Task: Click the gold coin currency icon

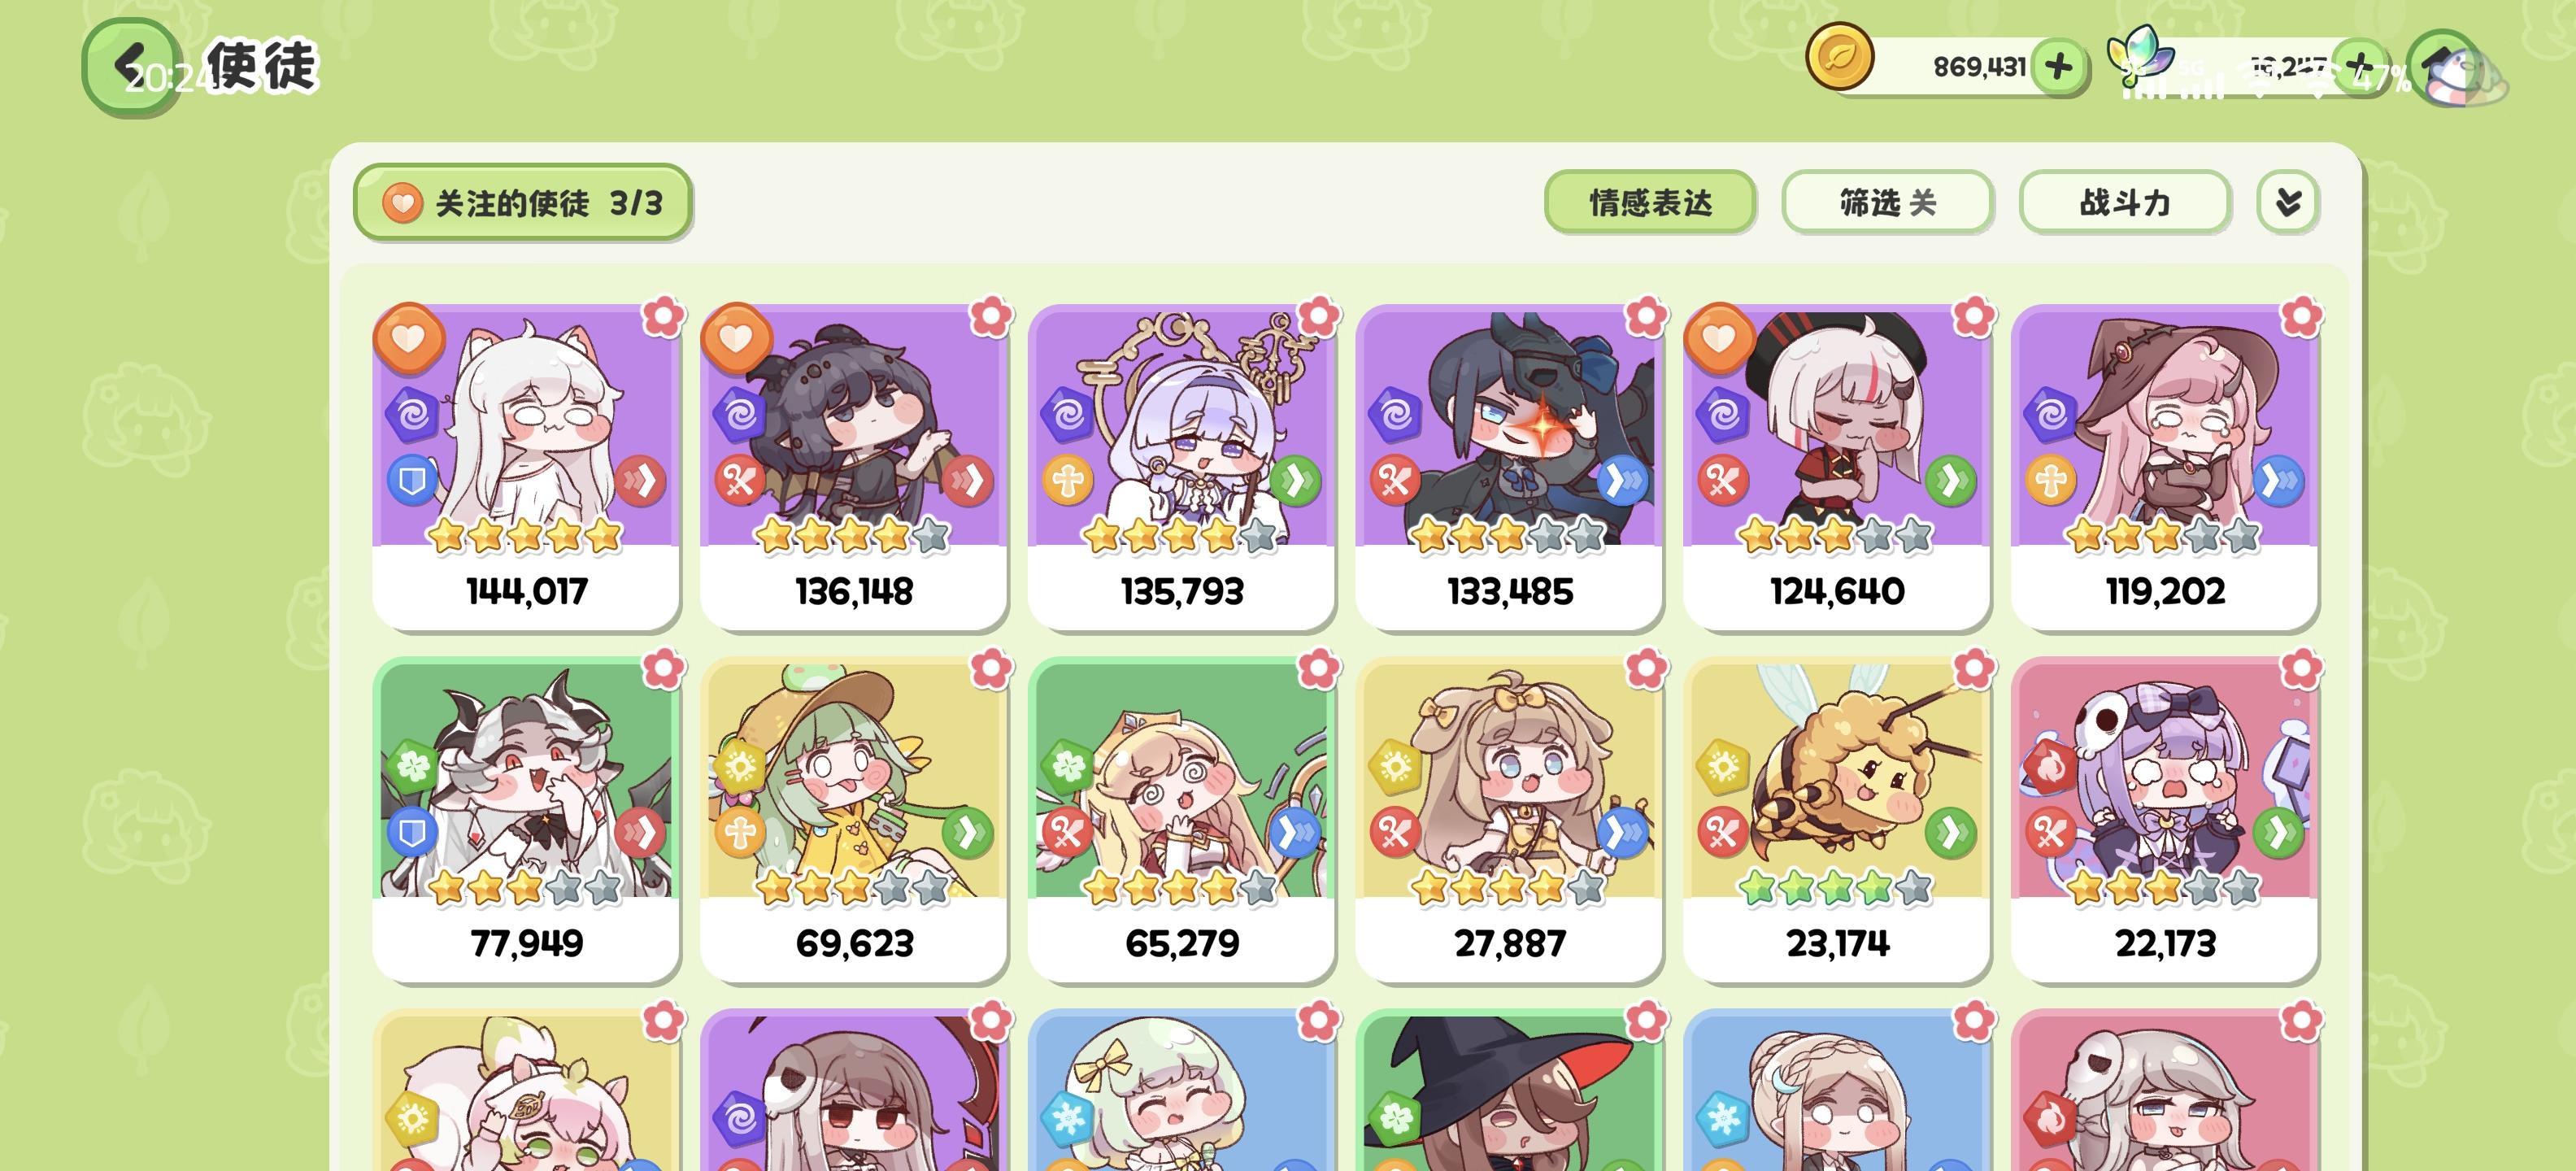Action: click(1839, 57)
